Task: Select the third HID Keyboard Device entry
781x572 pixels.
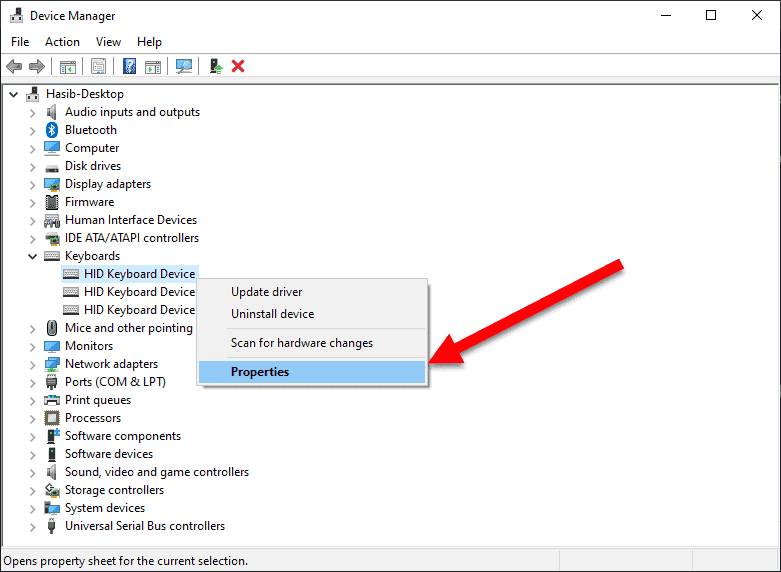Action: coord(139,310)
